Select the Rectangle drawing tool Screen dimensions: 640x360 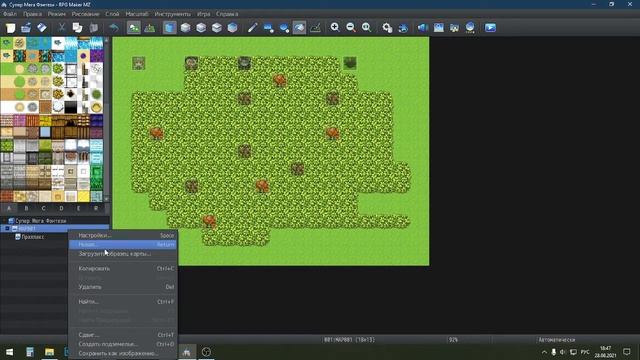[268, 28]
